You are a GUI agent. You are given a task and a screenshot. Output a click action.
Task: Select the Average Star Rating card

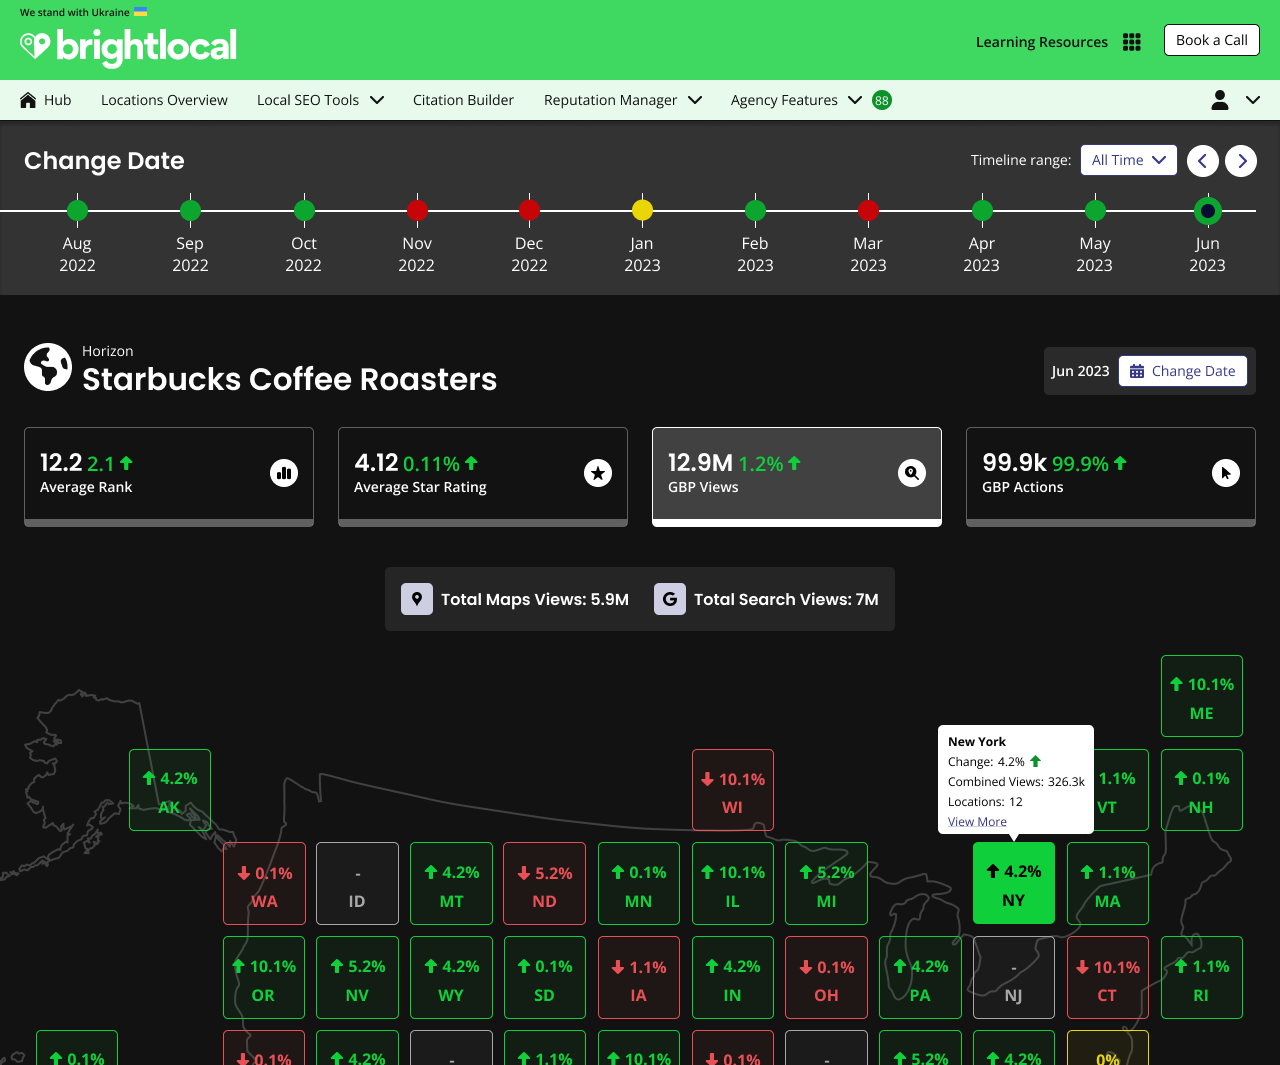(483, 476)
